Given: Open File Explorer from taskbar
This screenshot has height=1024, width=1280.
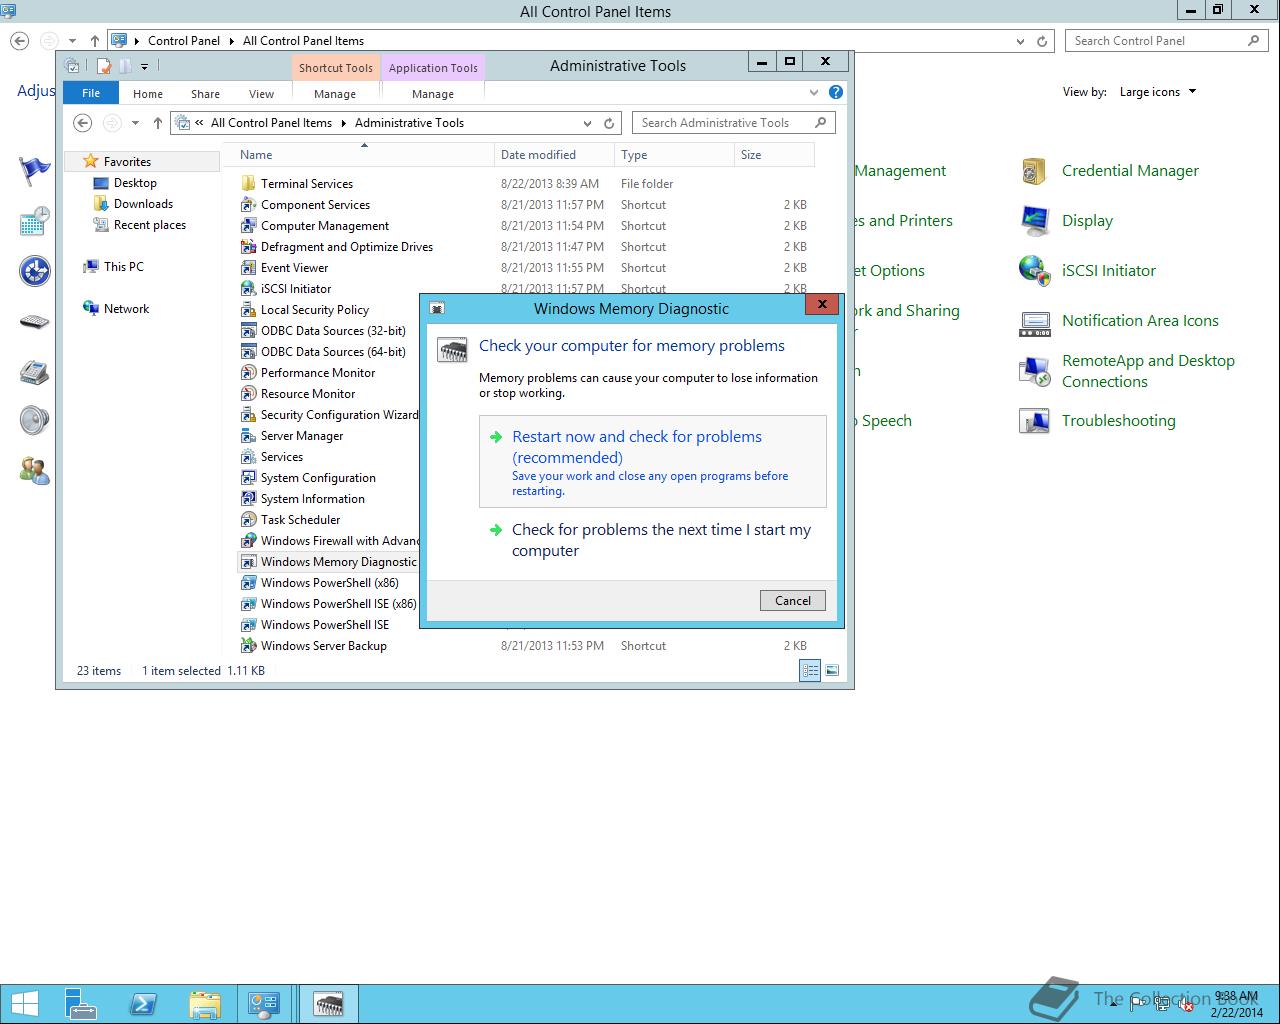Looking at the screenshot, I should pos(204,1004).
